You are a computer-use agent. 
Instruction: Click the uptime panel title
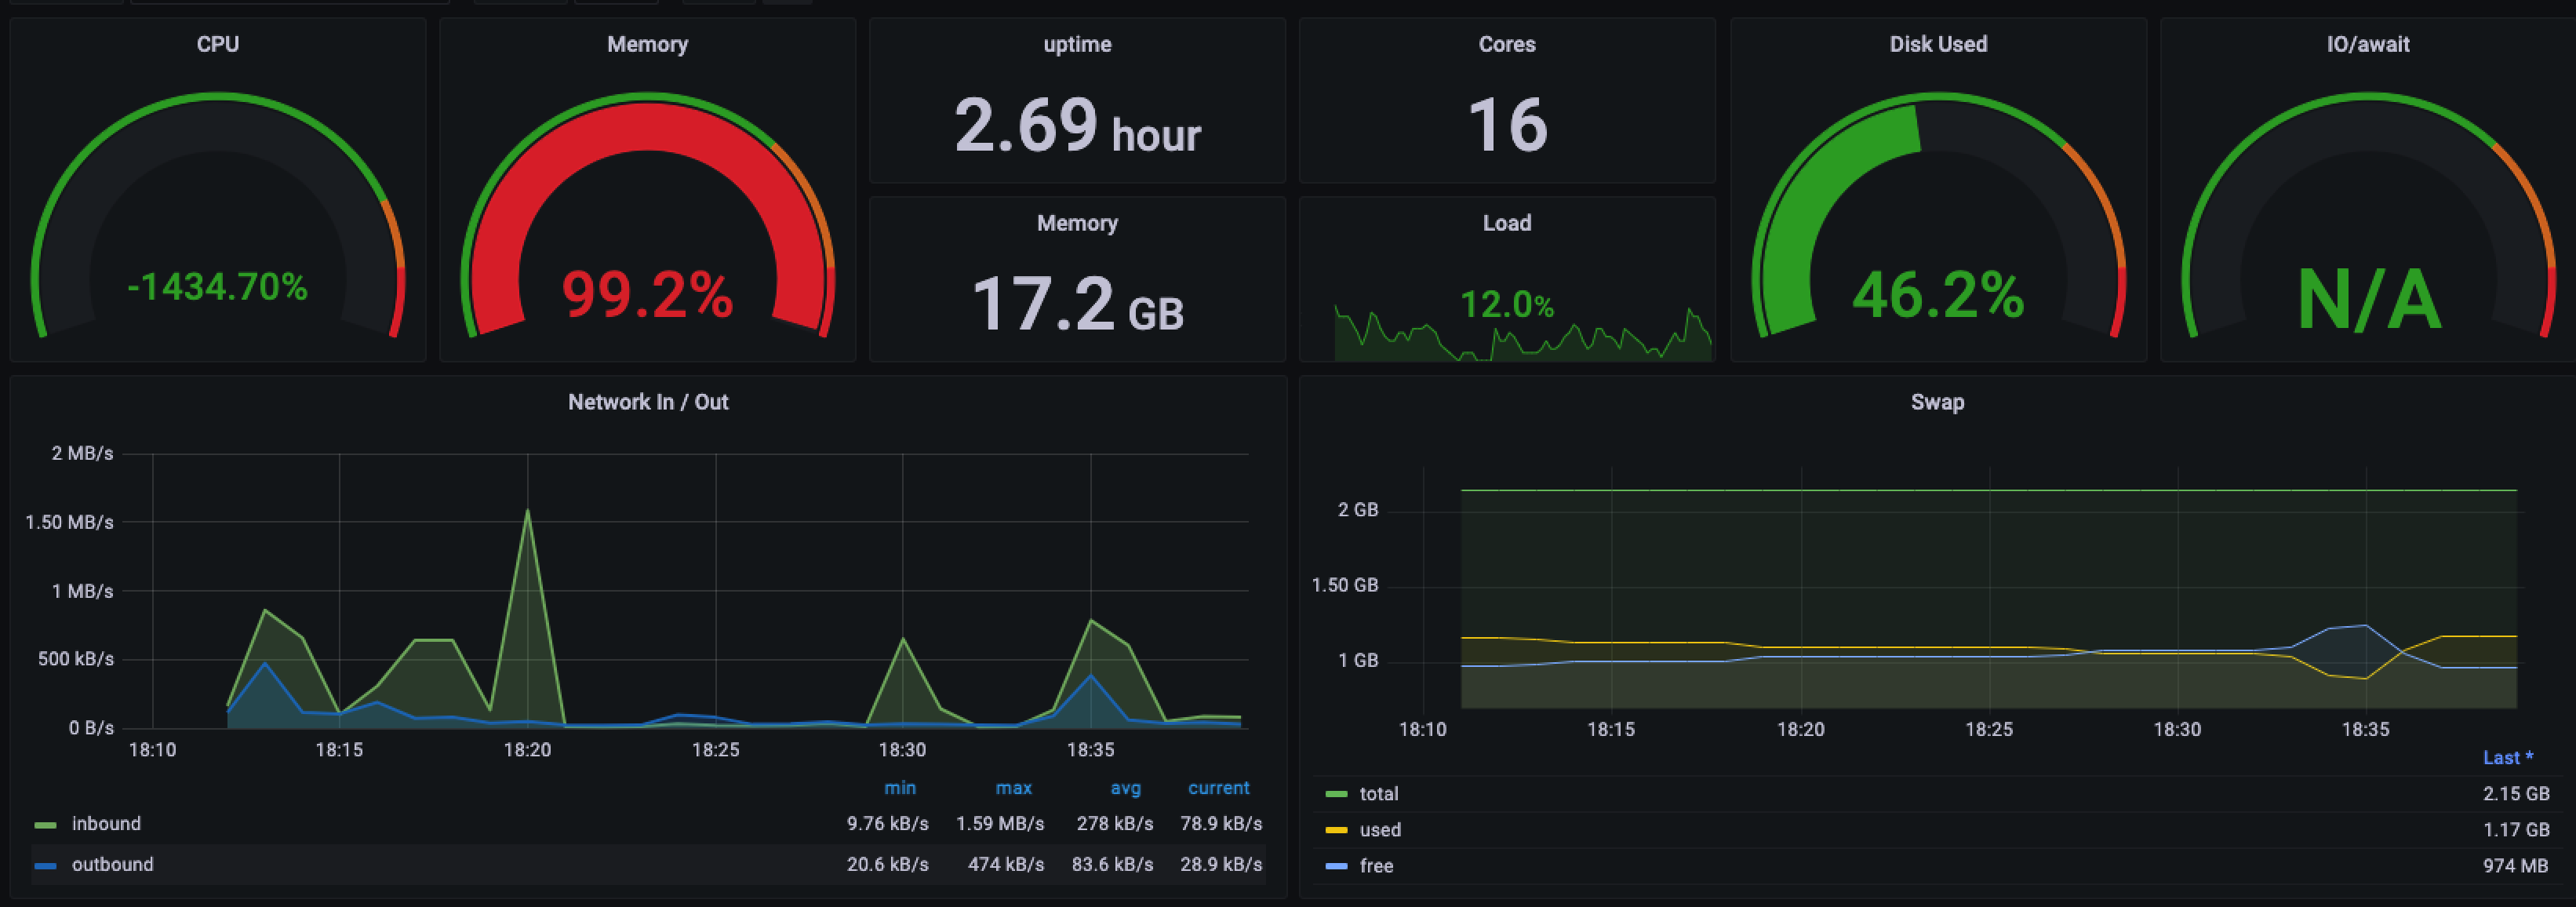pyautogui.click(x=1077, y=44)
